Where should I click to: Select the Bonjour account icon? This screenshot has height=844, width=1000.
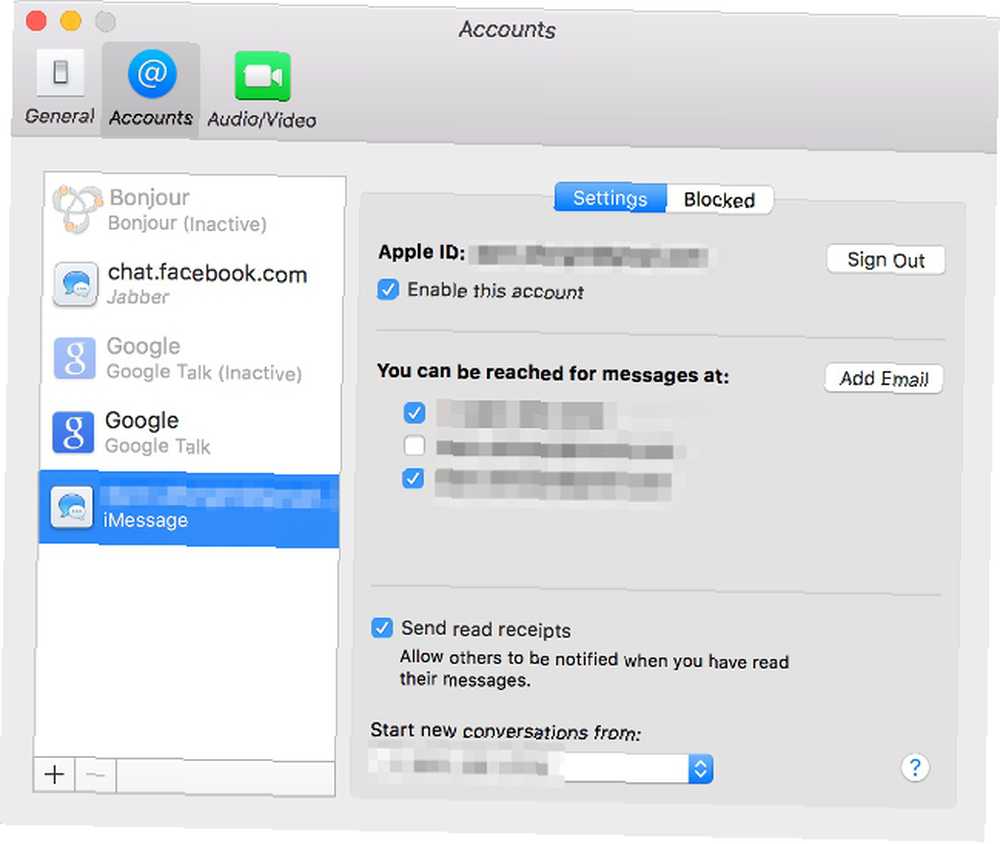[77, 209]
